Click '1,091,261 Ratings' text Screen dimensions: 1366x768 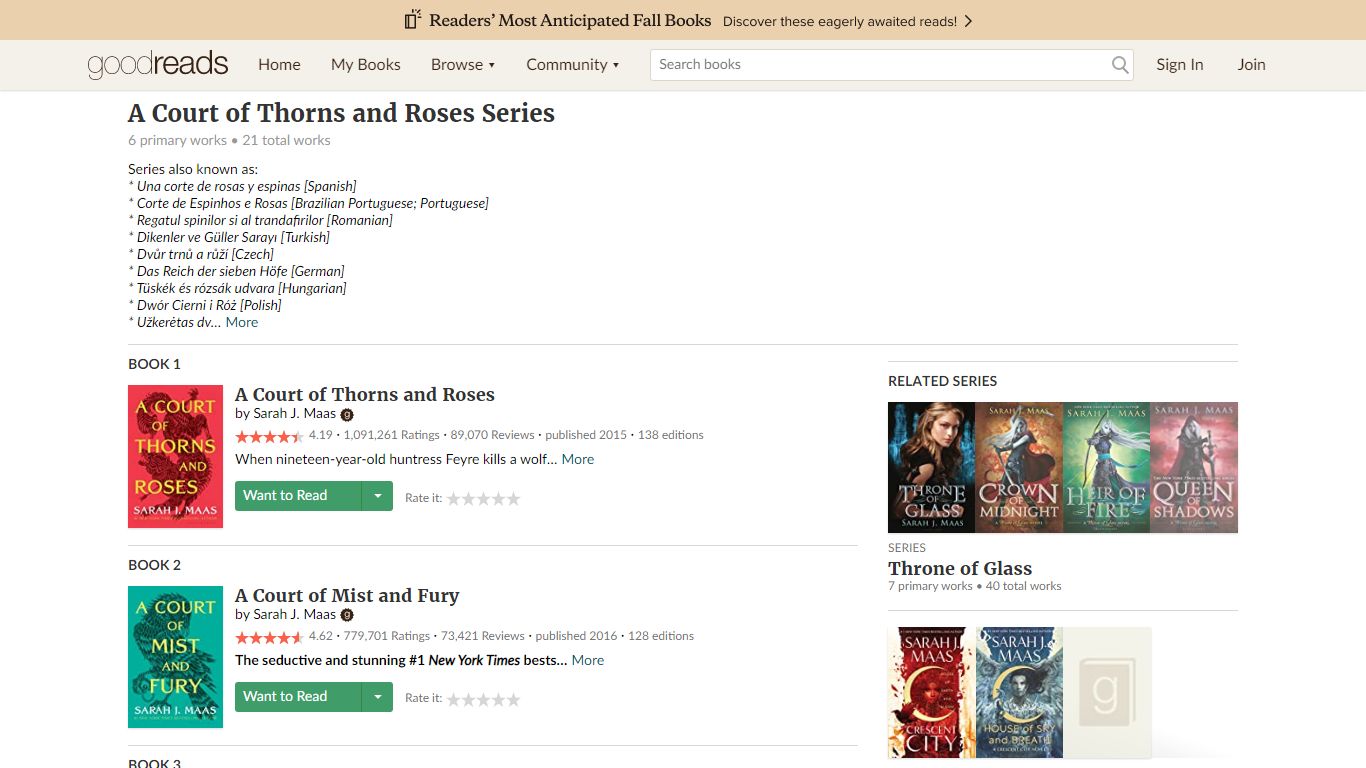391,435
